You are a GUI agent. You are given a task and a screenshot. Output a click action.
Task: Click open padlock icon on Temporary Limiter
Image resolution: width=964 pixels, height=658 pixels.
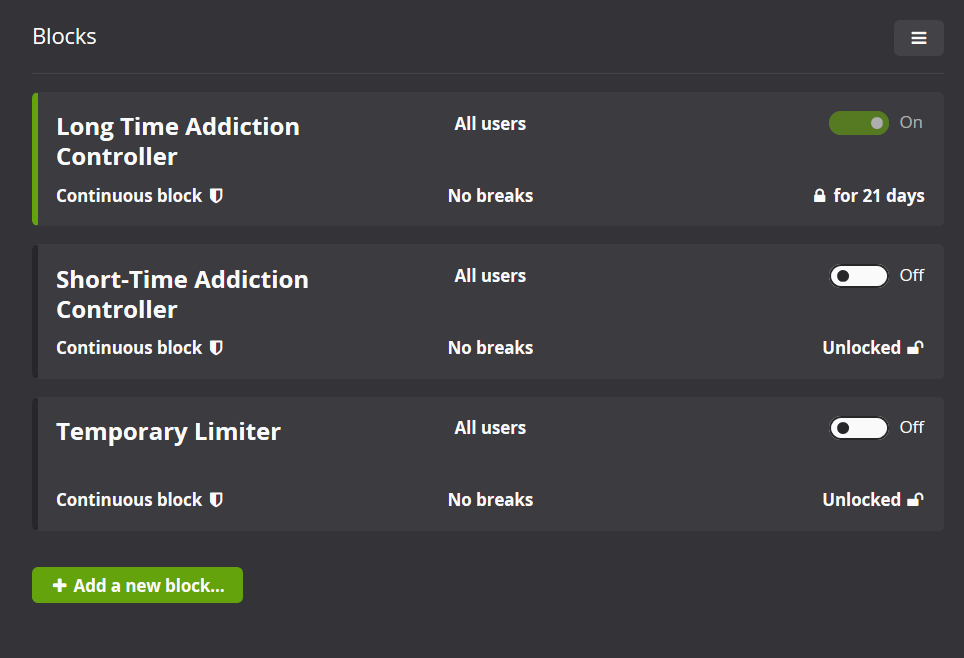click(x=915, y=499)
